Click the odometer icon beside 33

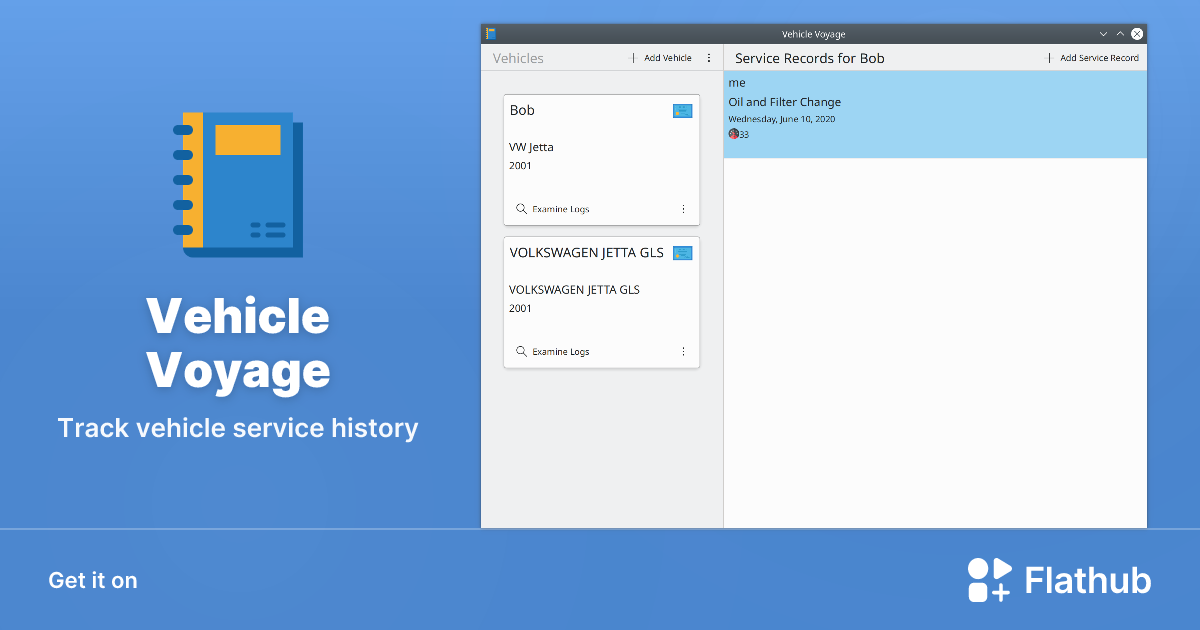733,134
